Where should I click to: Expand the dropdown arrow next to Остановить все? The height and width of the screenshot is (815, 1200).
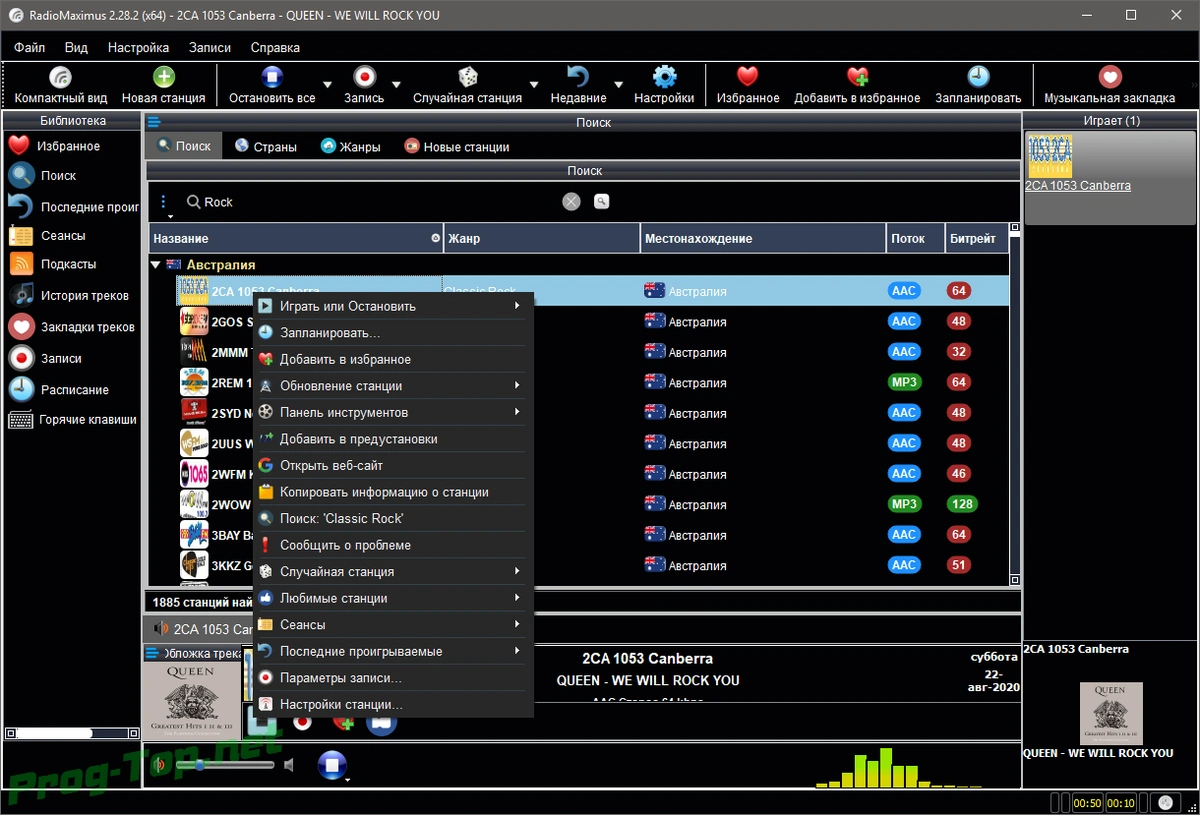click(327, 85)
